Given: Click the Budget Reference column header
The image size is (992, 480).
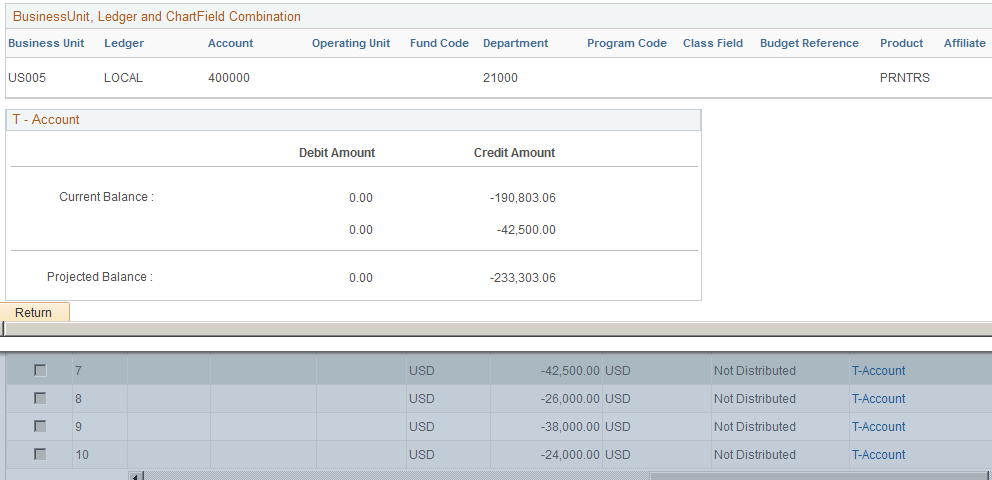Looking at the screenshot, I should pyautogui.click(x=809, y=44).
